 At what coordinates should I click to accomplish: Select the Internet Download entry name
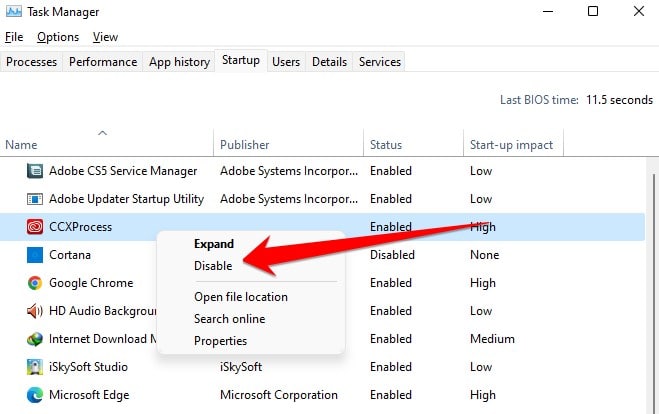pos(103,339)
